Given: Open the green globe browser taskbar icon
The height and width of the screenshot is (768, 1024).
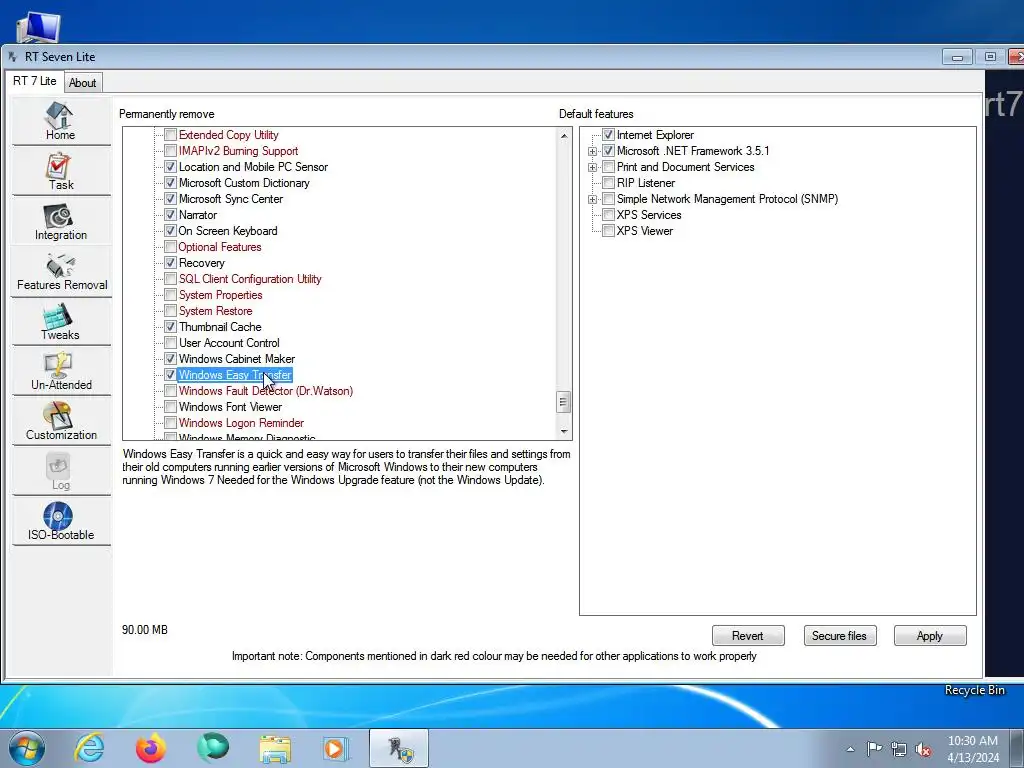Looking at the screenshot, I should point(213,748).
